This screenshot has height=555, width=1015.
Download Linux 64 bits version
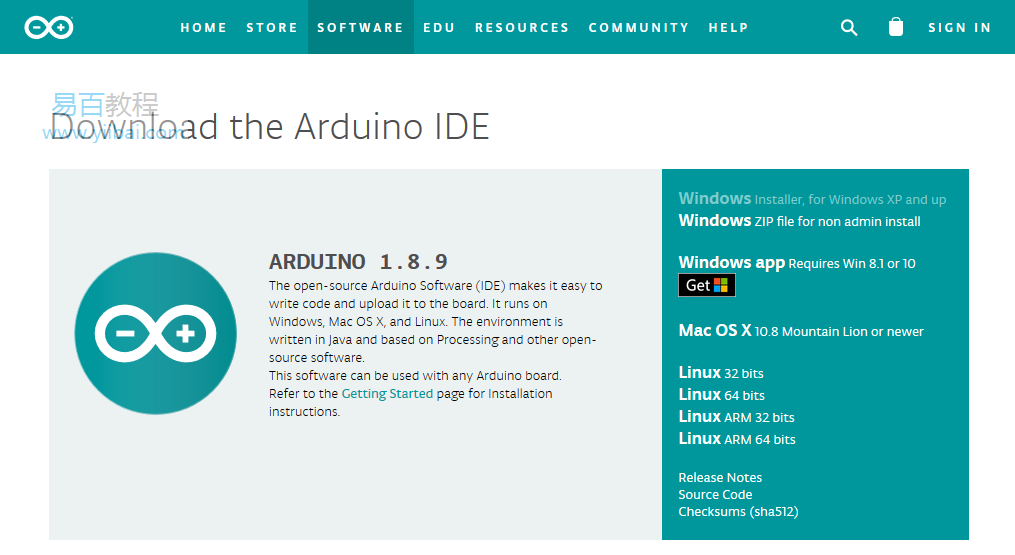722,395
